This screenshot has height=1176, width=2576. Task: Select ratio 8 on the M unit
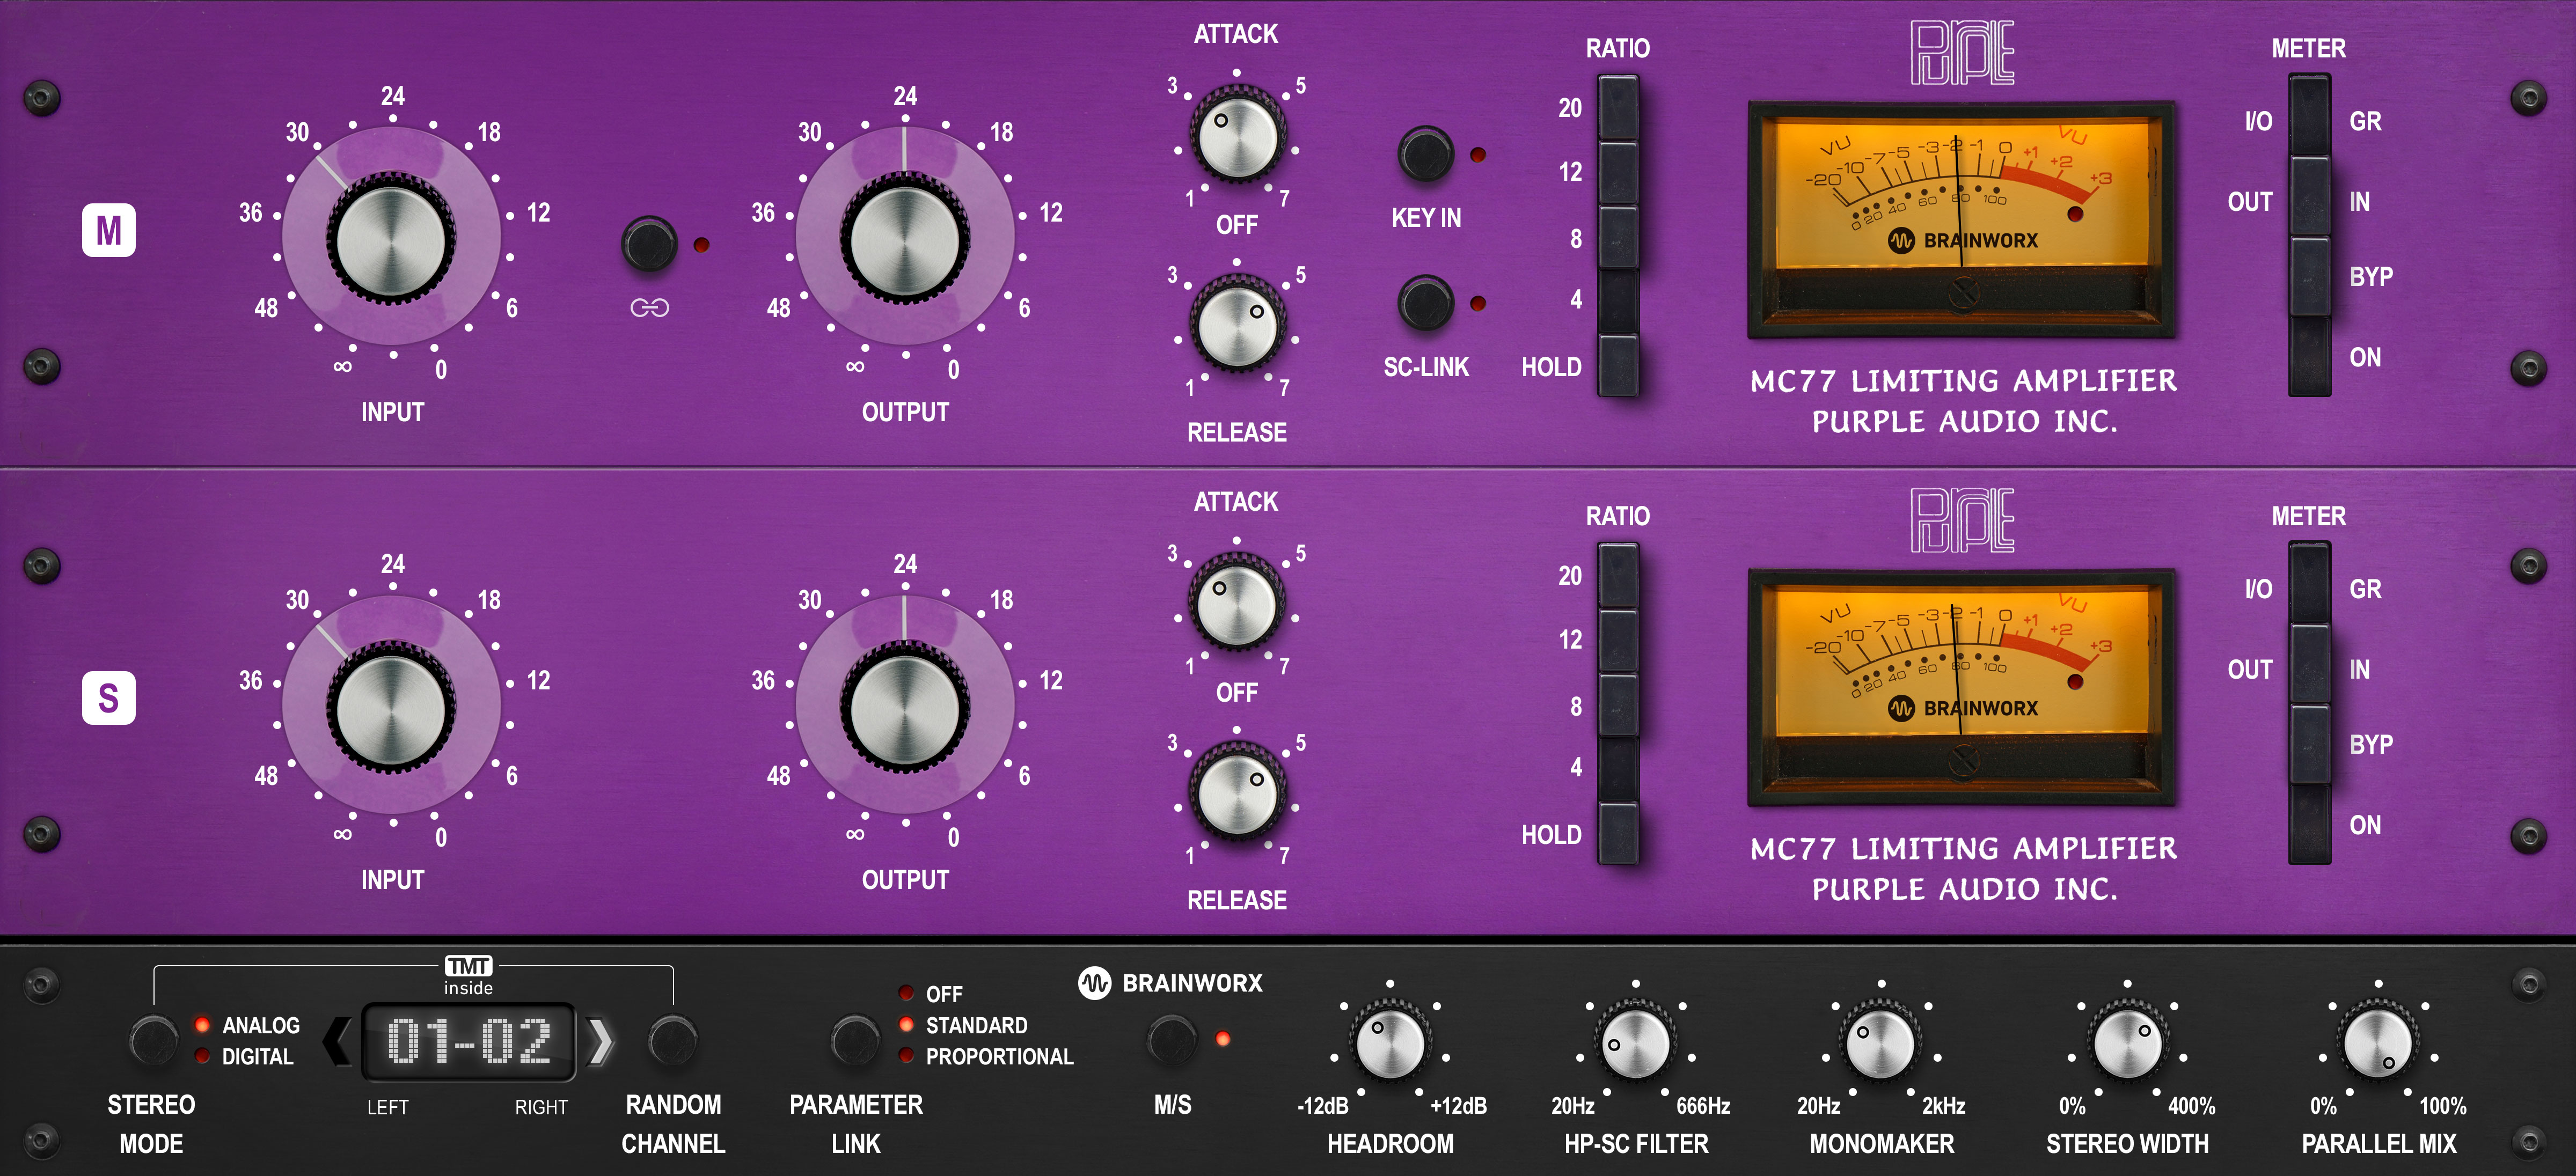pos(1618,237)
